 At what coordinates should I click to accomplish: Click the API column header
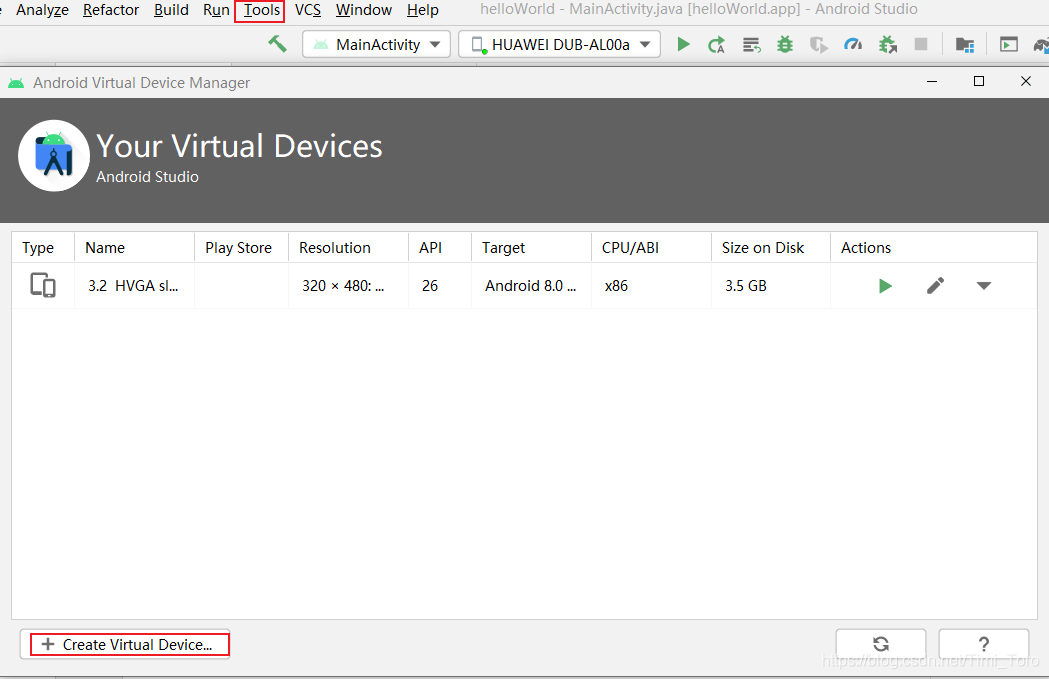tap(440, 248)
